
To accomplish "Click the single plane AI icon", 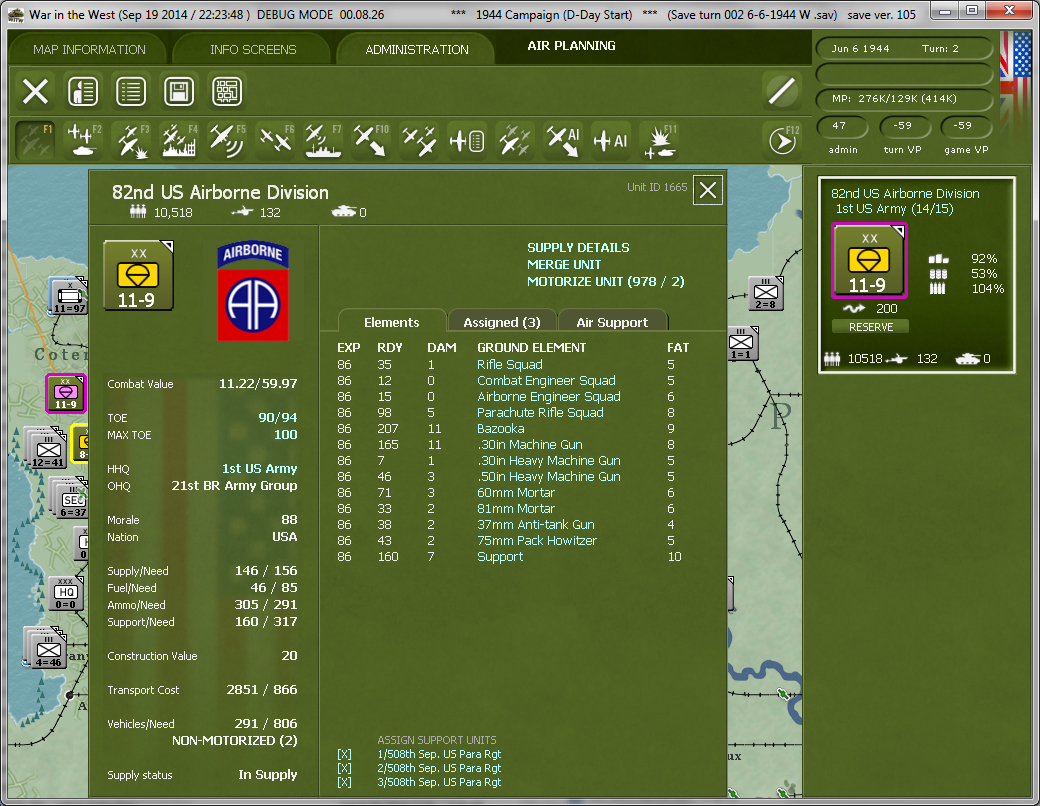I will click(610, 140).
